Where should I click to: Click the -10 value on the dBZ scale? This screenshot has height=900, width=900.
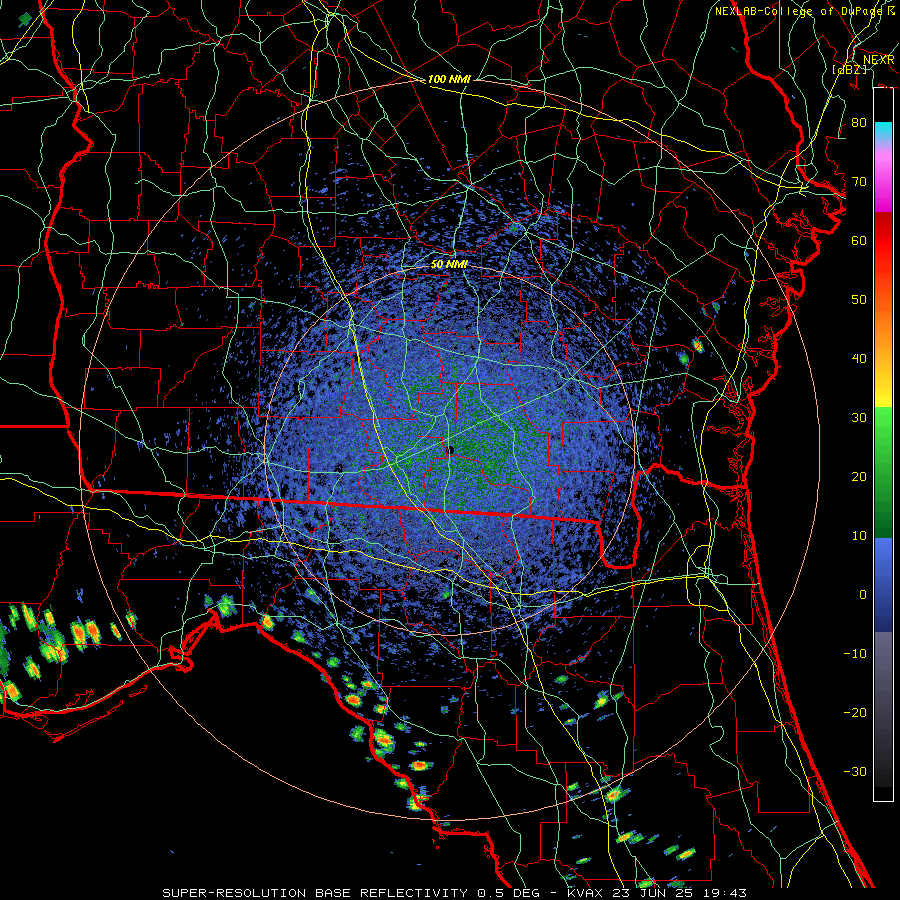(855, 653)
